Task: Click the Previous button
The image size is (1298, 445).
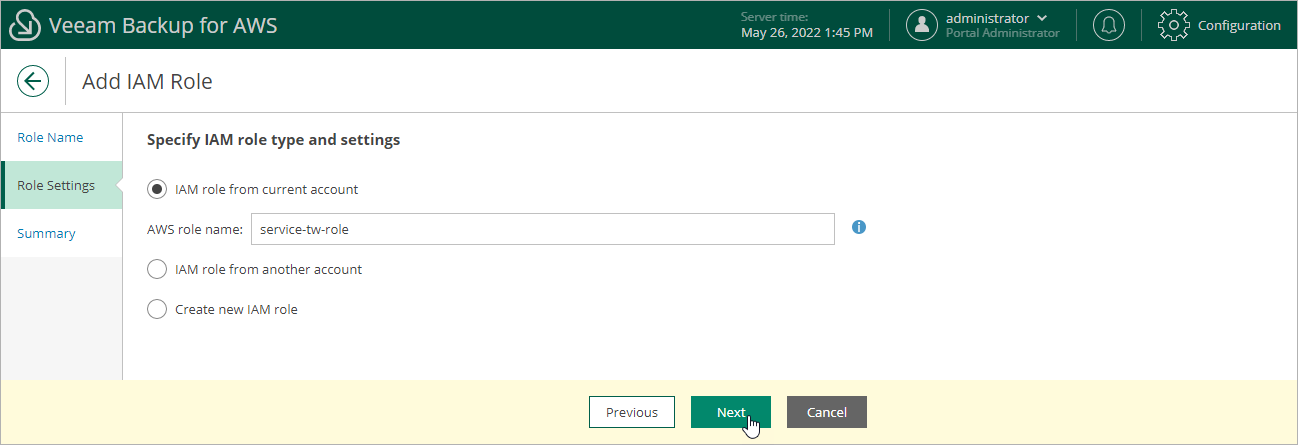Action: pyautogui.click(x=631, y=412)
